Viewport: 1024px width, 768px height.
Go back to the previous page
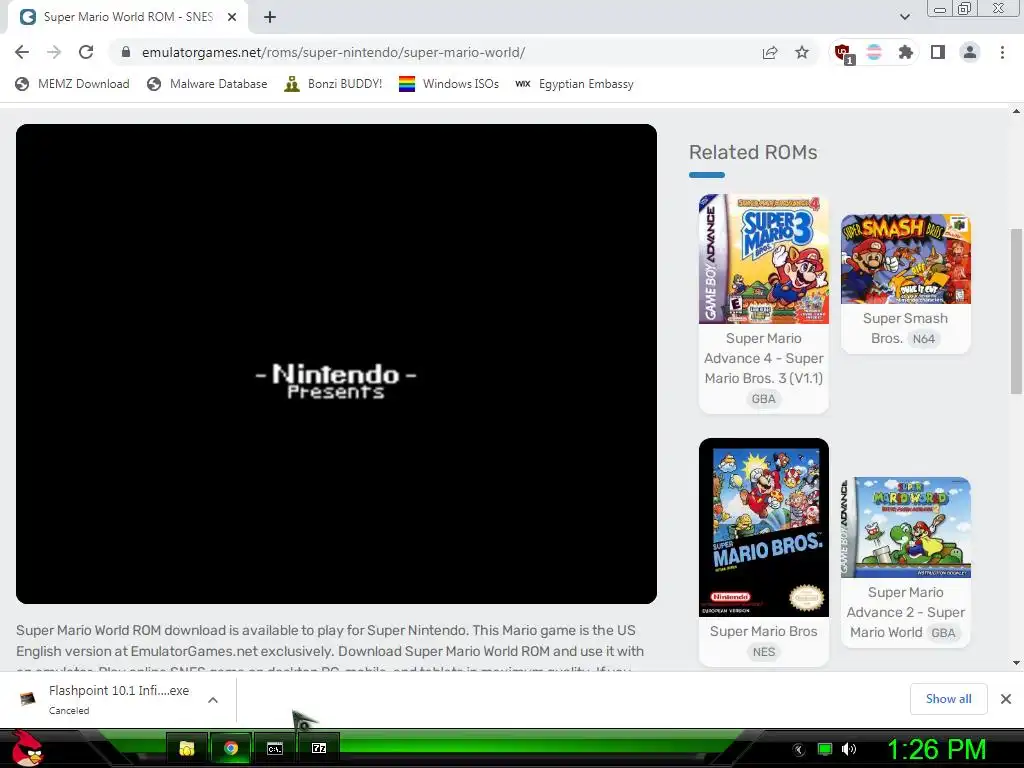pyautogui.click(x=22, y=52)
